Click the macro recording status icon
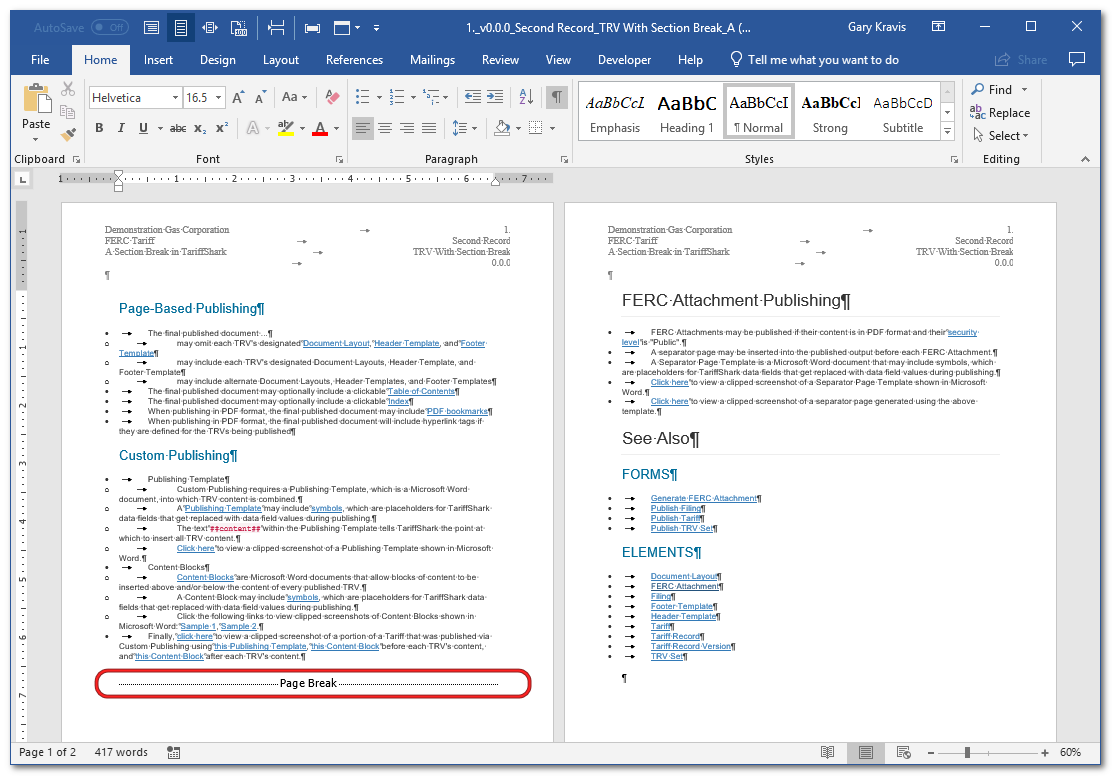Viewport: 1112px width, 776px height. pos(174,753)
